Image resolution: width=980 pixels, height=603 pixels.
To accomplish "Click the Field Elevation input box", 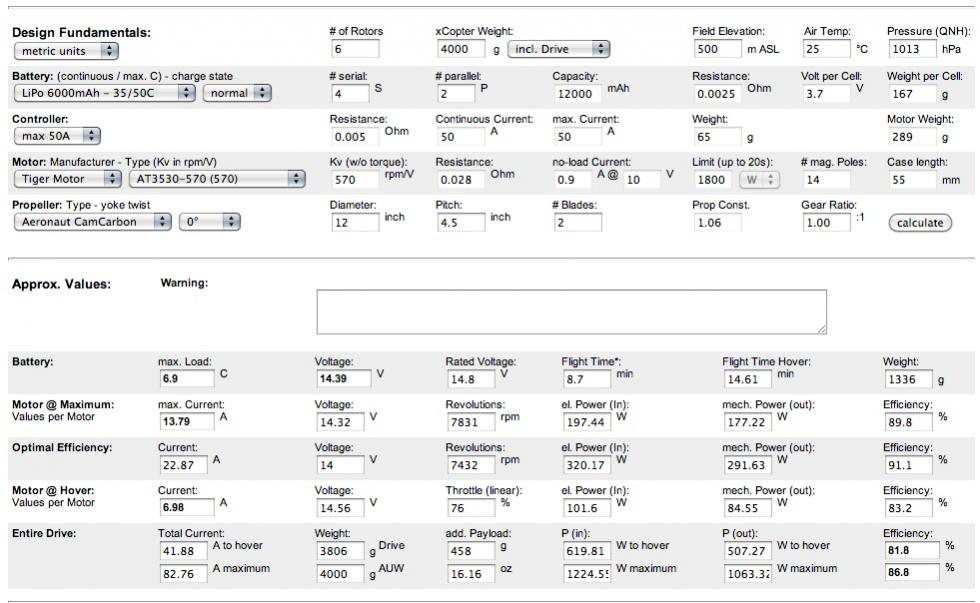I will 715,49.
